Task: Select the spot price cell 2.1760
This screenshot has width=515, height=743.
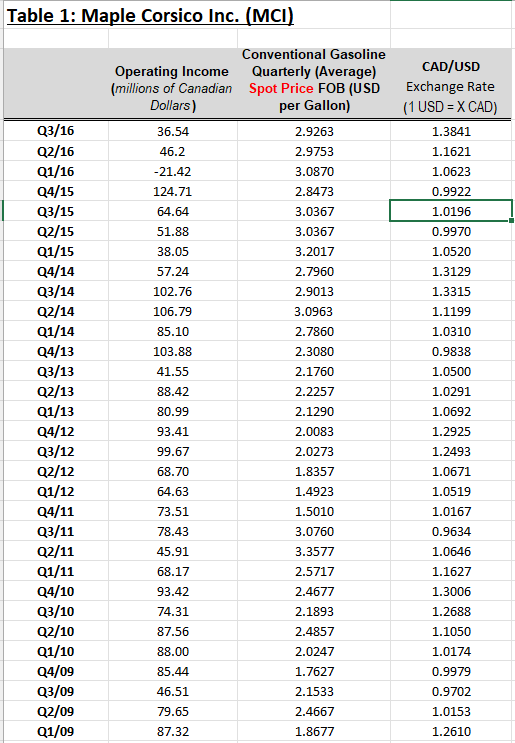Action: click(314, 371)
